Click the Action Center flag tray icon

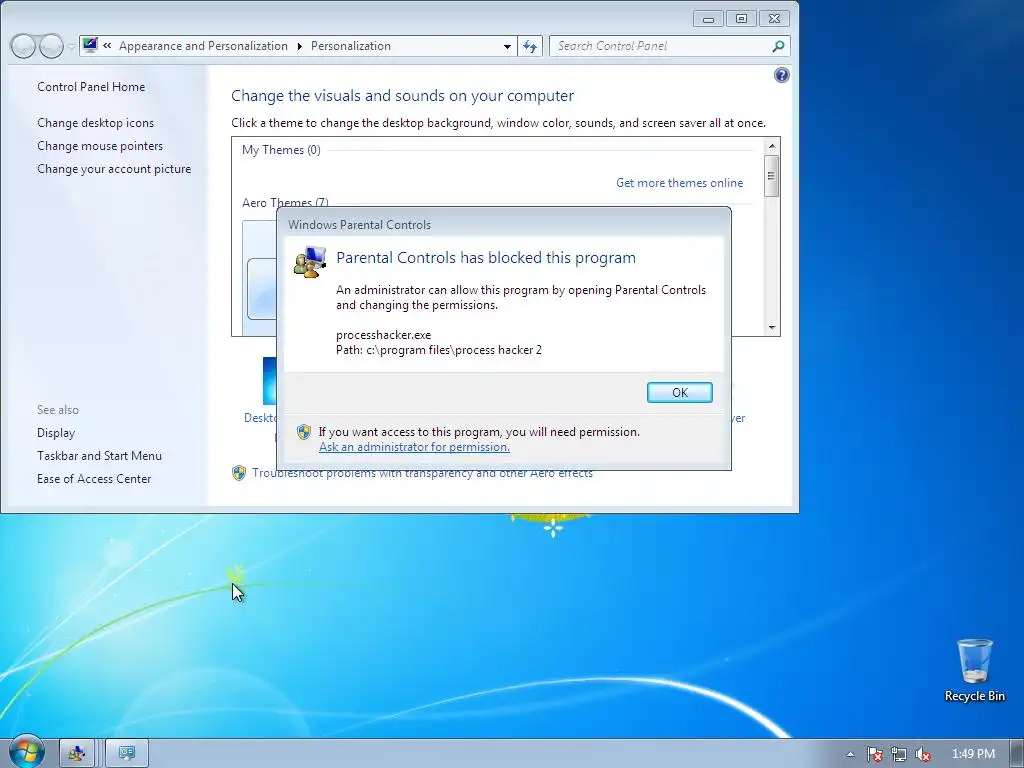tap(874, 754)
